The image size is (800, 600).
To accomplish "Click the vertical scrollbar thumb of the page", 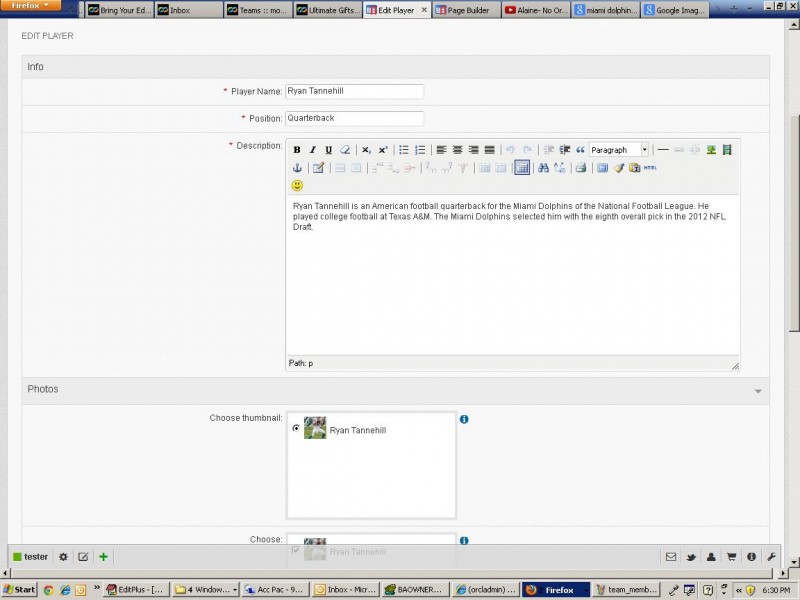I will pyautogui.click(x=794, y=222).
